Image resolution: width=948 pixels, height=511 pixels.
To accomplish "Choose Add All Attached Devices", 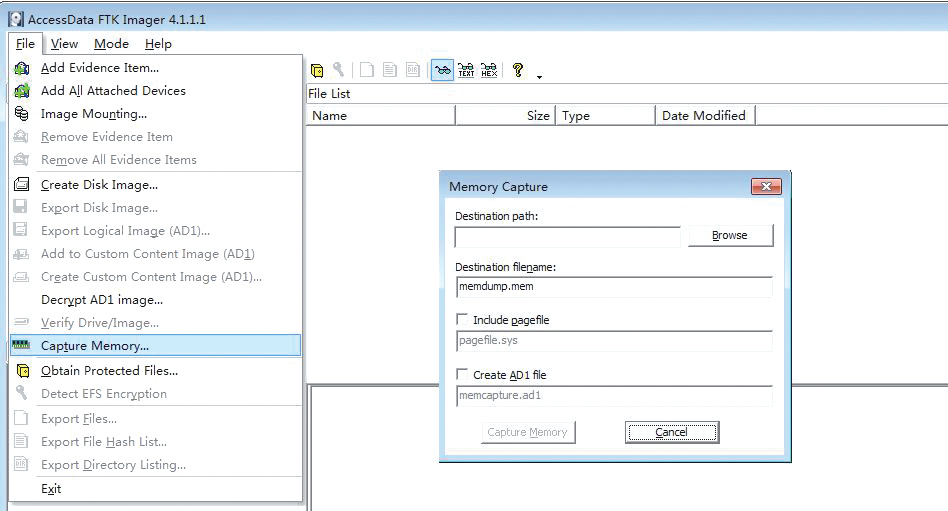I will [155, 91].
